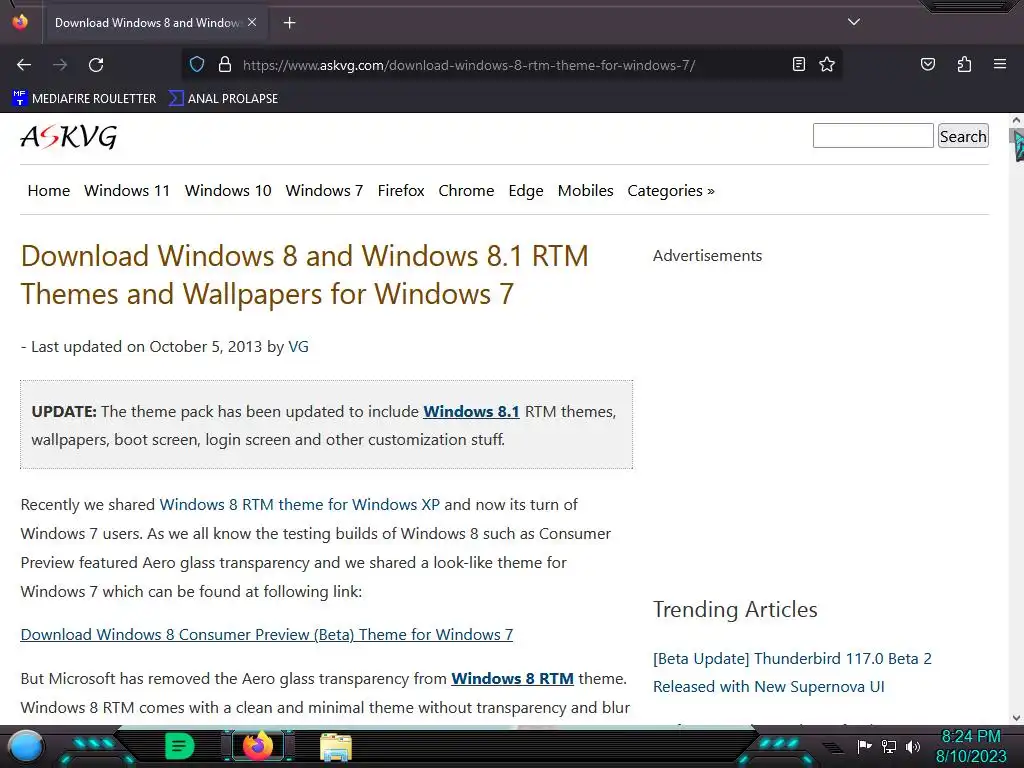The image size is (1024, 768).
Task: Open the Edge category menu item
Action: click(x=526, y=191)
